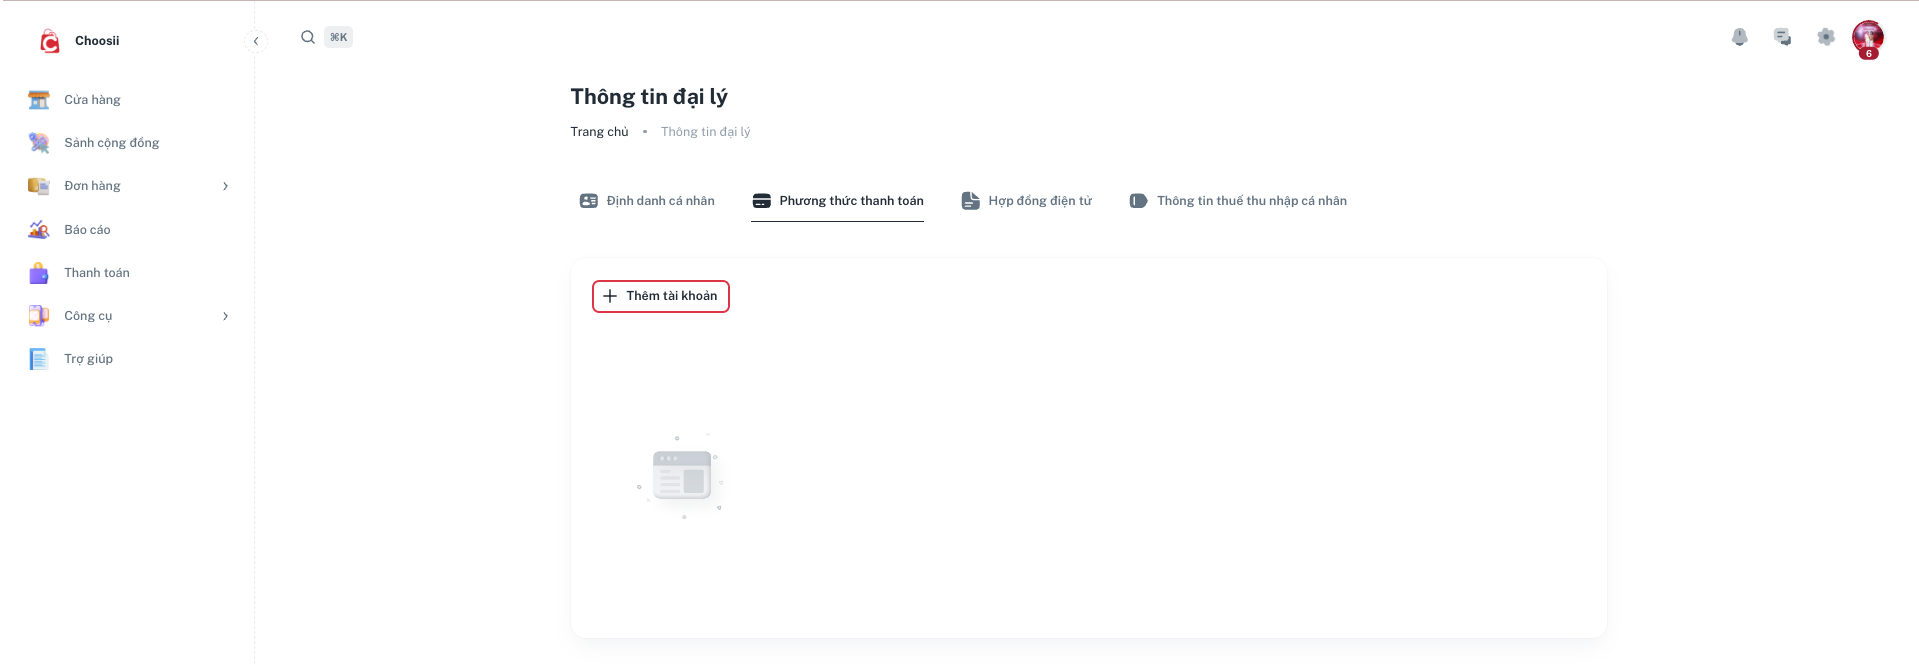Open the settings gear icon
Image resolution: width=1919 pixels, height=666 pixels.
pyautogui.click(x=1825, y=37)
